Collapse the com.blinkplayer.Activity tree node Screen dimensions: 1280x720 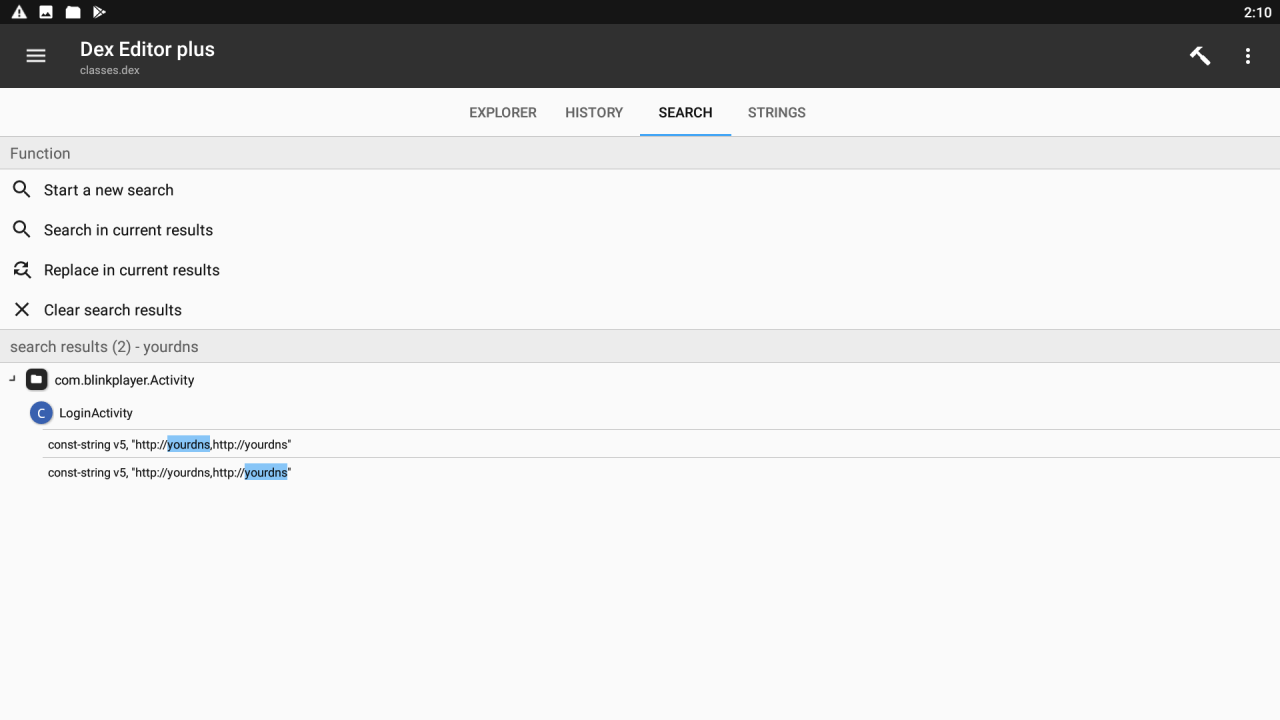click(x=12, y=380)
